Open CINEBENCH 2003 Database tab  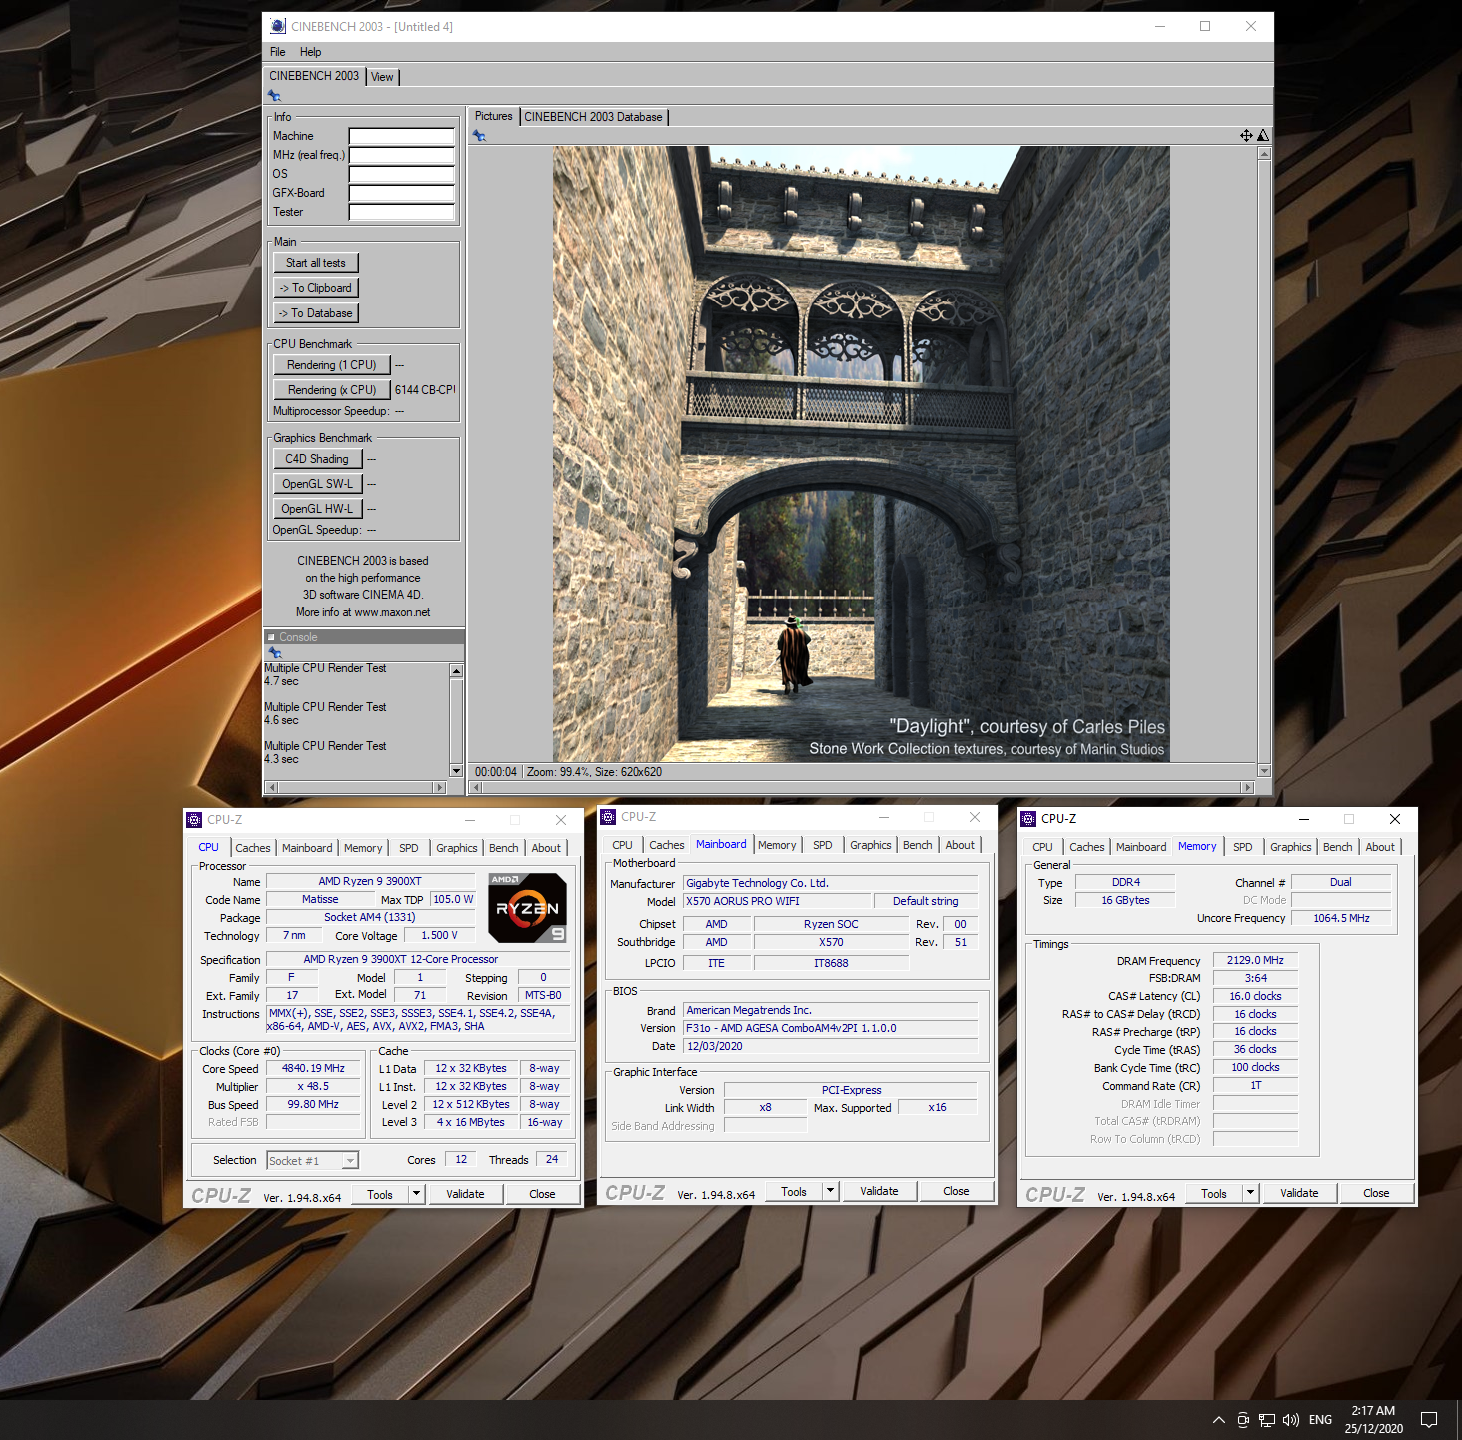click(x=594, y=117)
